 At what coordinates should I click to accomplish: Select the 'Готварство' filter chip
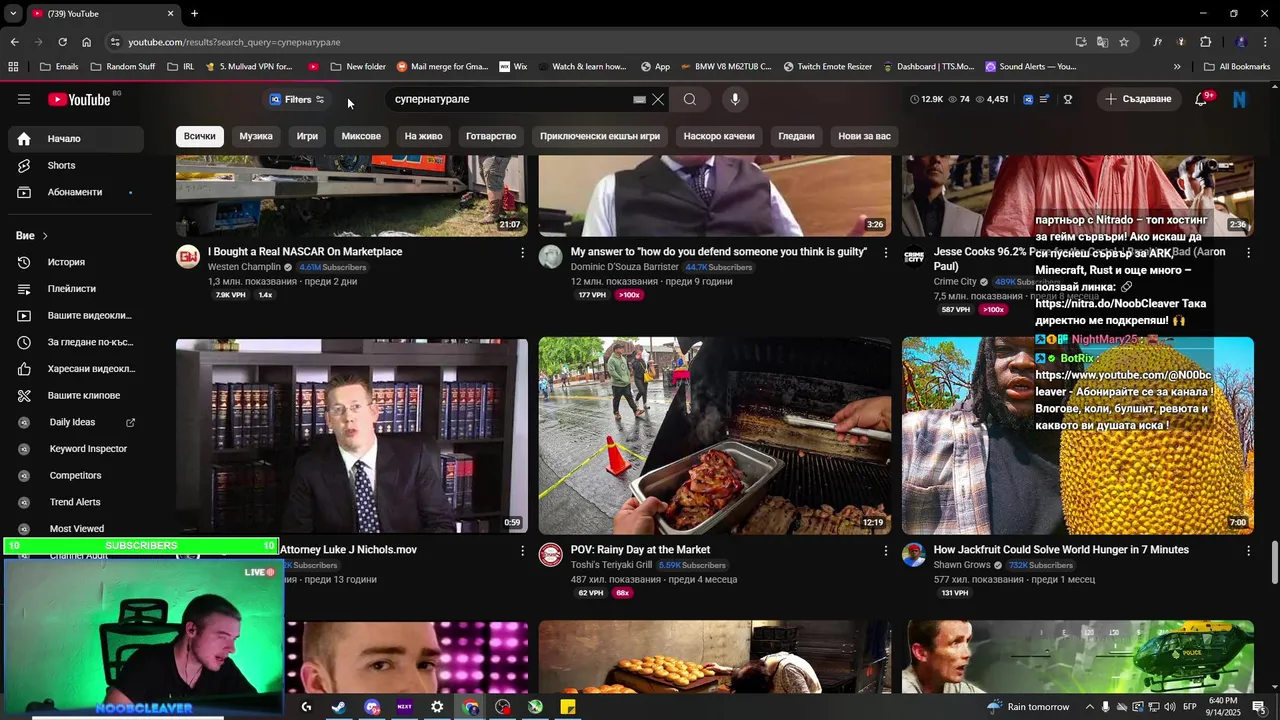click(491, 136)
